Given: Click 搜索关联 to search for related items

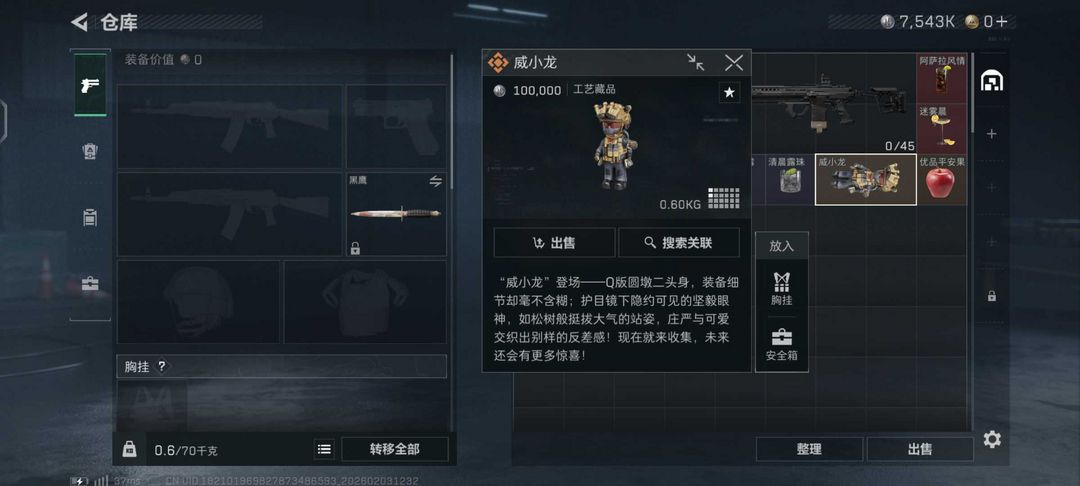Looking at the screenshot, I should pyautogui.click(x=679, y=242).
